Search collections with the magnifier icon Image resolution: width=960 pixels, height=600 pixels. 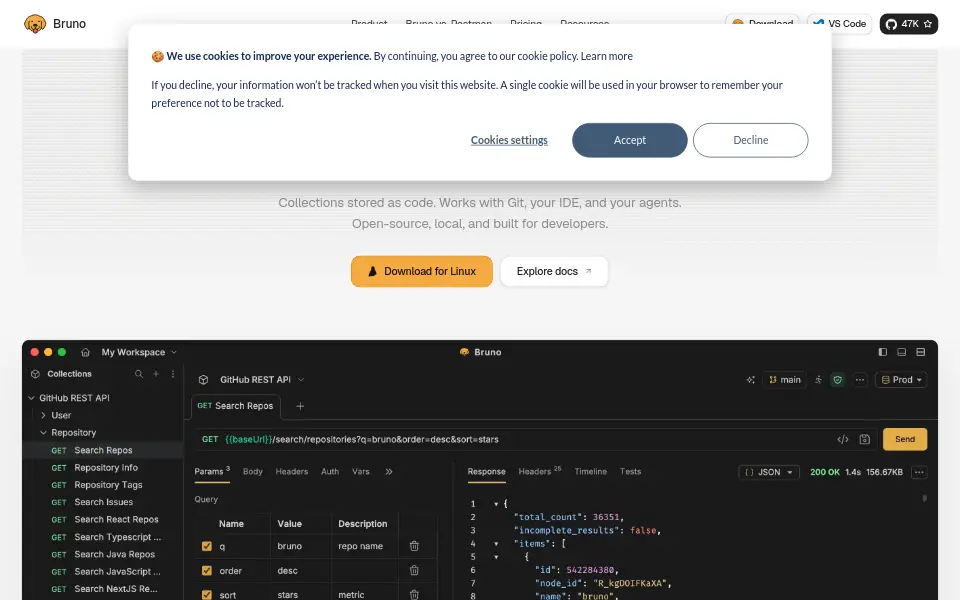point(139,374)
